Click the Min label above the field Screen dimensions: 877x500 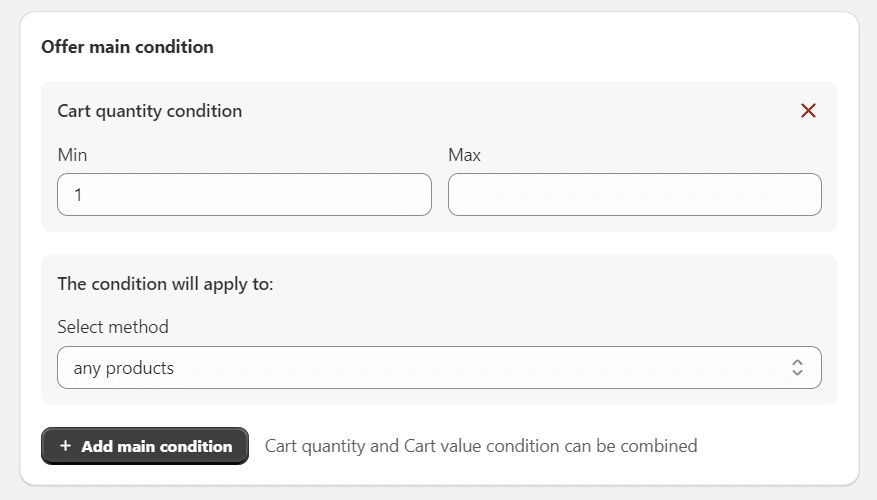[x=72, y=155]
